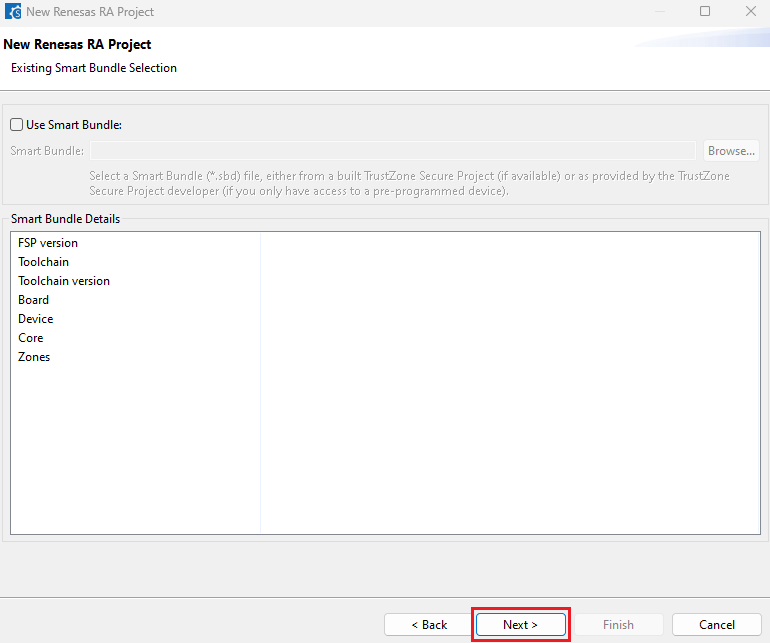Viewport: 770px width, 643px height.
Task: Close the wizard window
Action: (x=750, y=11)
